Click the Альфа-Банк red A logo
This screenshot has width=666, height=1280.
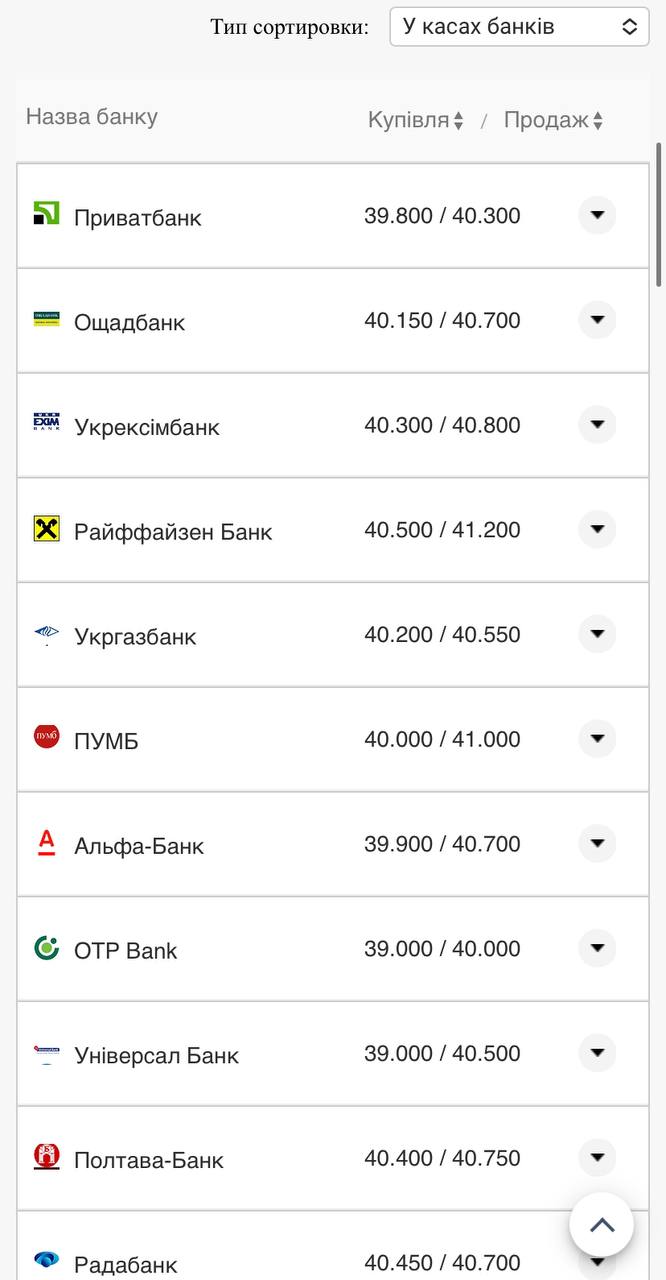46,842
